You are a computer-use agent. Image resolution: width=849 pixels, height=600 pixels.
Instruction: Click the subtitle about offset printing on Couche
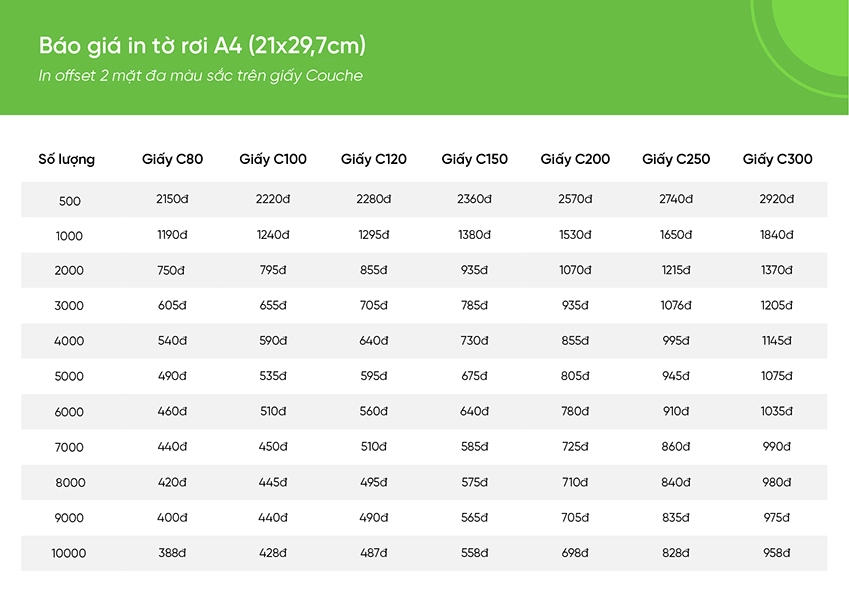coord(200,76)
